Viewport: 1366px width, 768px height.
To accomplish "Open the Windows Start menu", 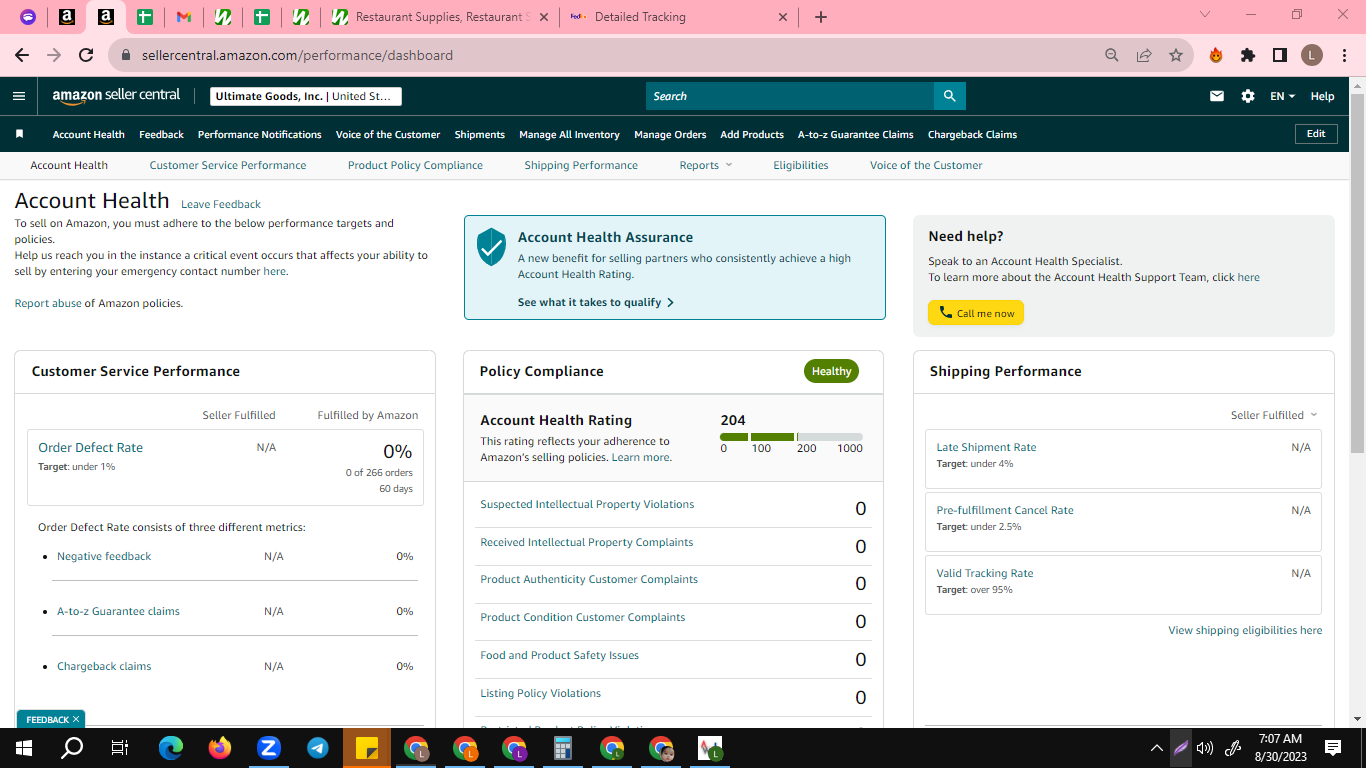I will 24,747.
